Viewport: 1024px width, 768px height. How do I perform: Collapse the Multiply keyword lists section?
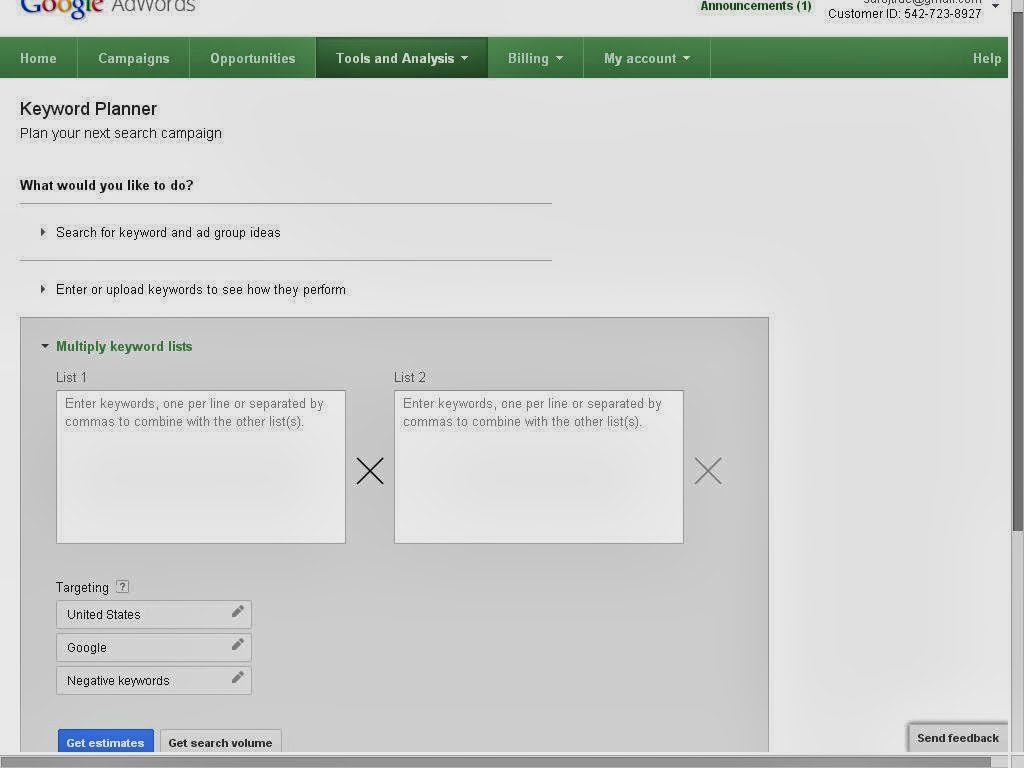117,346
